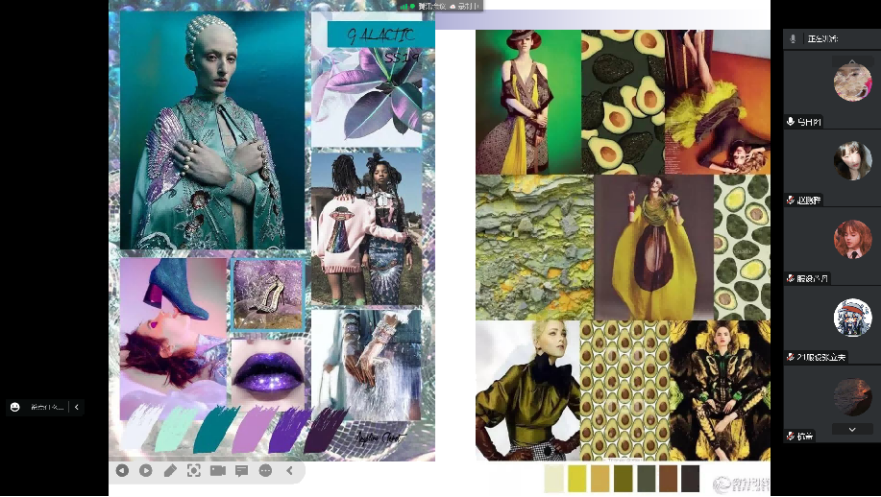Click the active mic icon of the first participant
The width and height of the screenshot is (881, 497).
click(791, 122)
